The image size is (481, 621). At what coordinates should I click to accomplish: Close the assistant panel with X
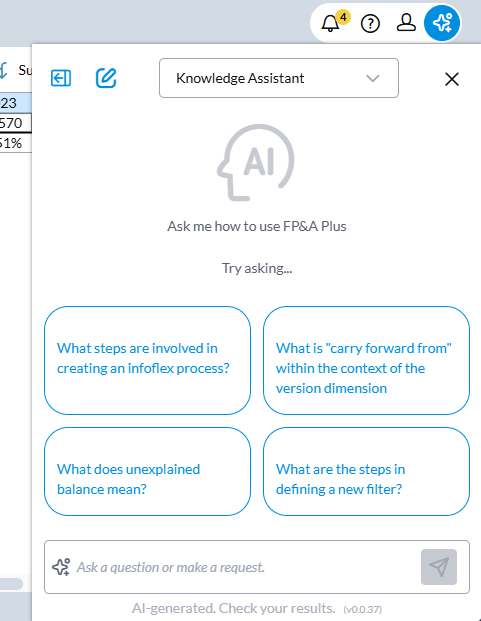(x=452, y=79)
